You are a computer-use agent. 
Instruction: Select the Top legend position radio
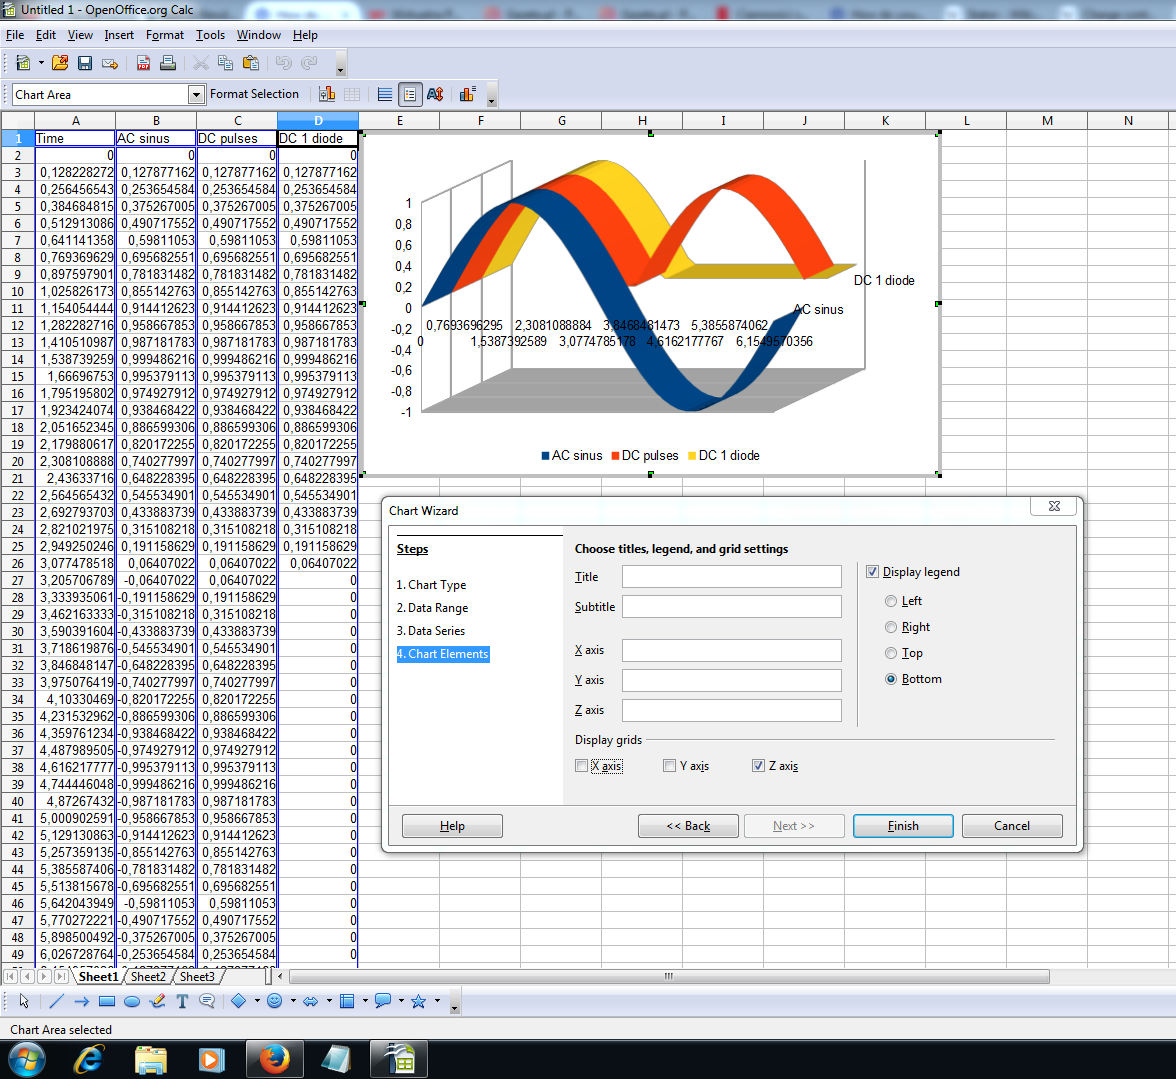click(891, 653)
